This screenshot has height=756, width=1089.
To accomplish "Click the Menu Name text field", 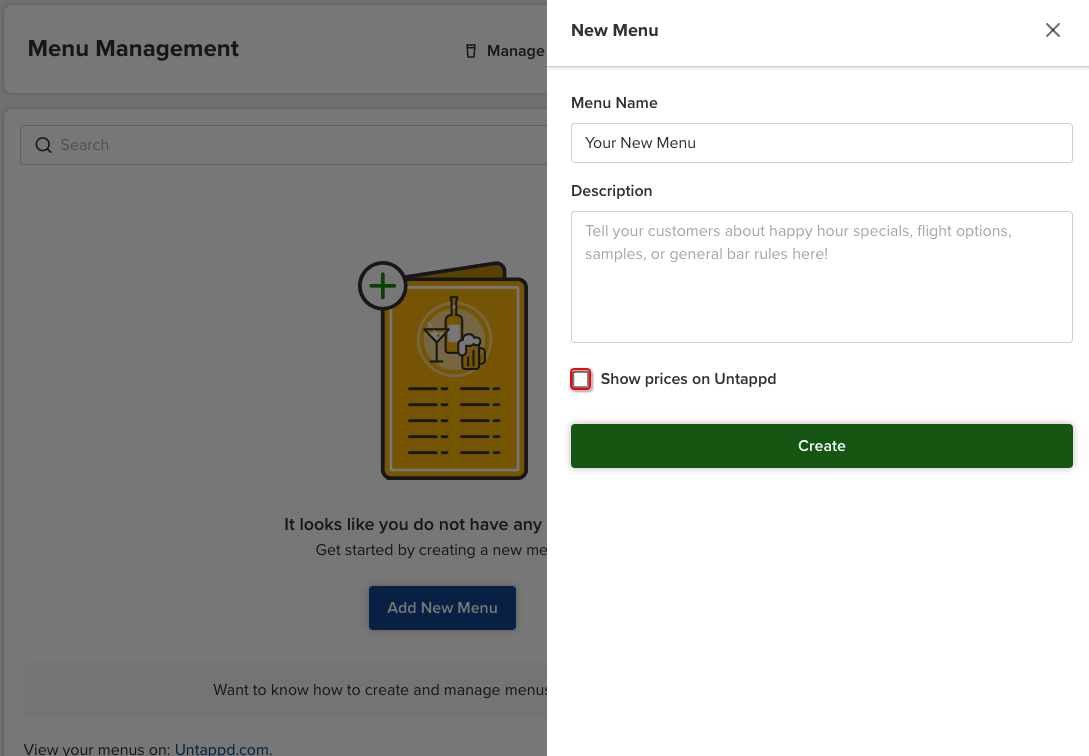I will (822, 143).
